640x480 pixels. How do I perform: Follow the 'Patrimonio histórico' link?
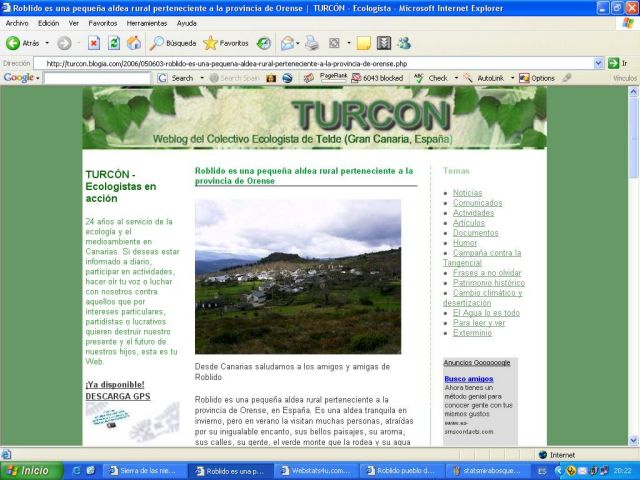pos(488,283)
